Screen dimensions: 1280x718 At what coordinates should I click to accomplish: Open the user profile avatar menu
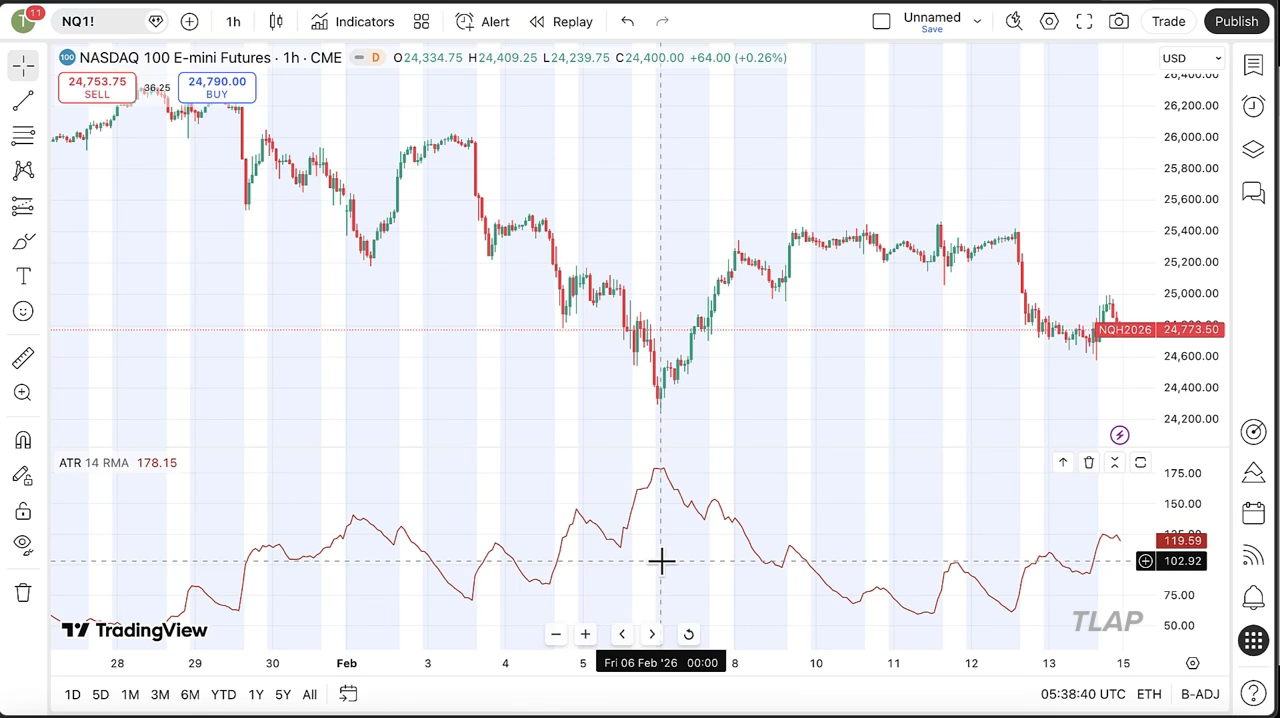(x=23, y=21)
